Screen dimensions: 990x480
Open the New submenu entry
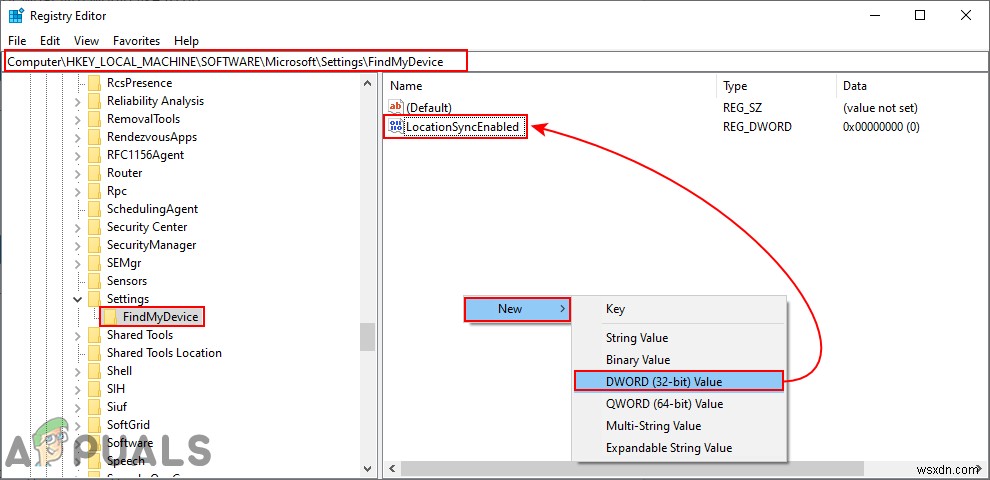pos(517,309)
